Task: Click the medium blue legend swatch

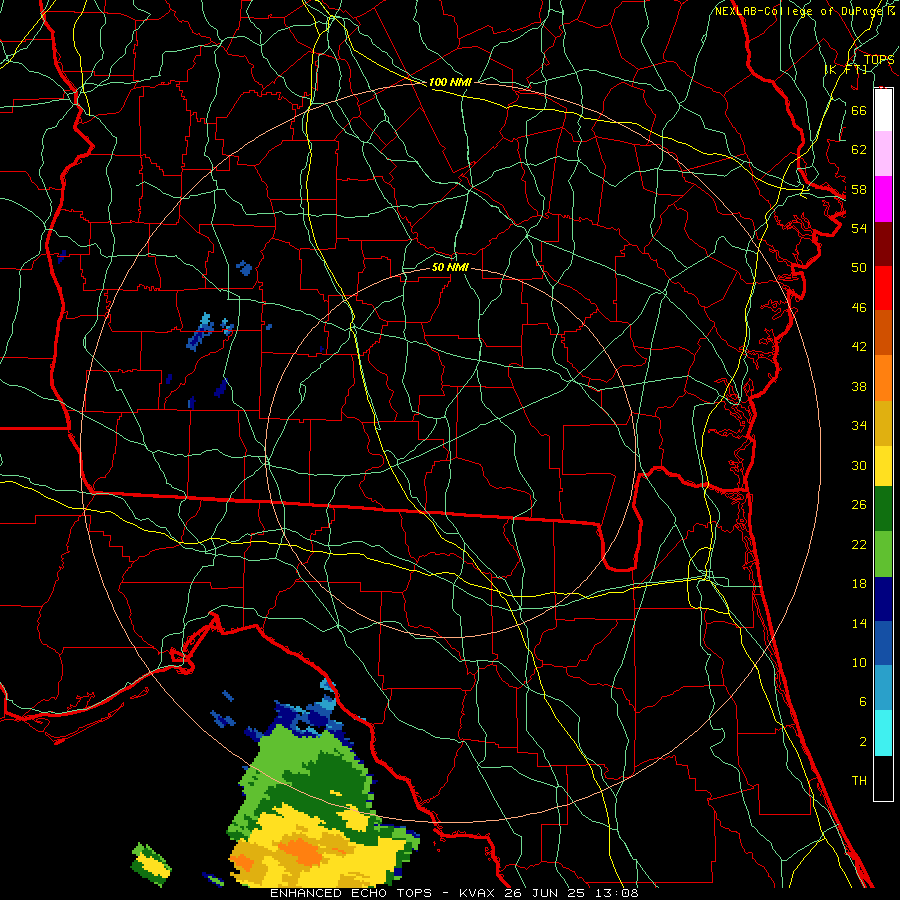Action: pyautogui.click(x=883, y=643)
